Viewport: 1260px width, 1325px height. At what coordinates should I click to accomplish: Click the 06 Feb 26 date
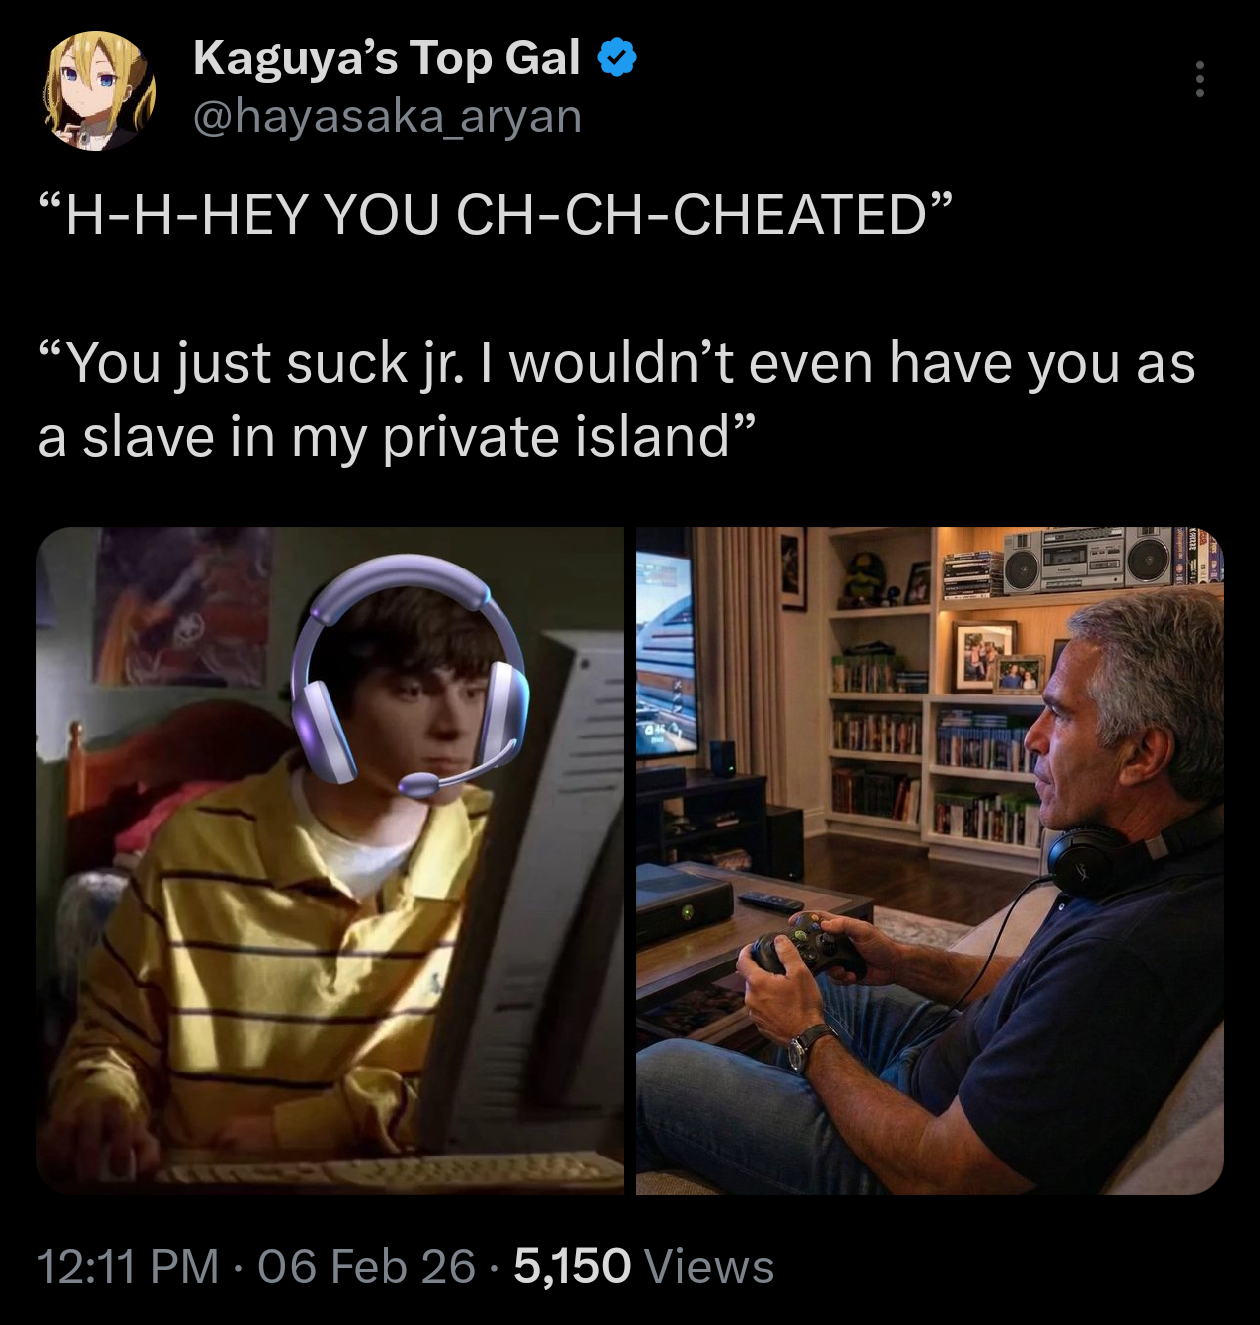pos(366,1266)
